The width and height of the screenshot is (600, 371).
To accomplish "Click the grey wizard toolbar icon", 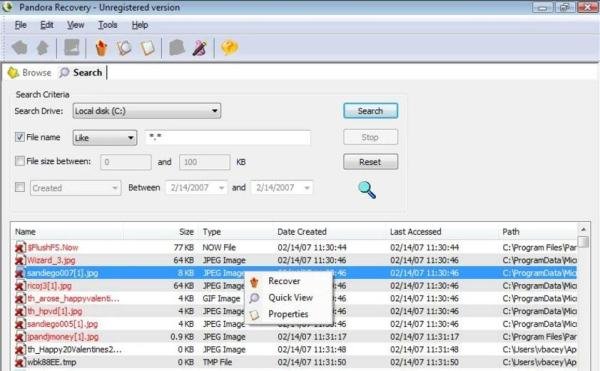I will pyautogui.click(x=177, y=48).
